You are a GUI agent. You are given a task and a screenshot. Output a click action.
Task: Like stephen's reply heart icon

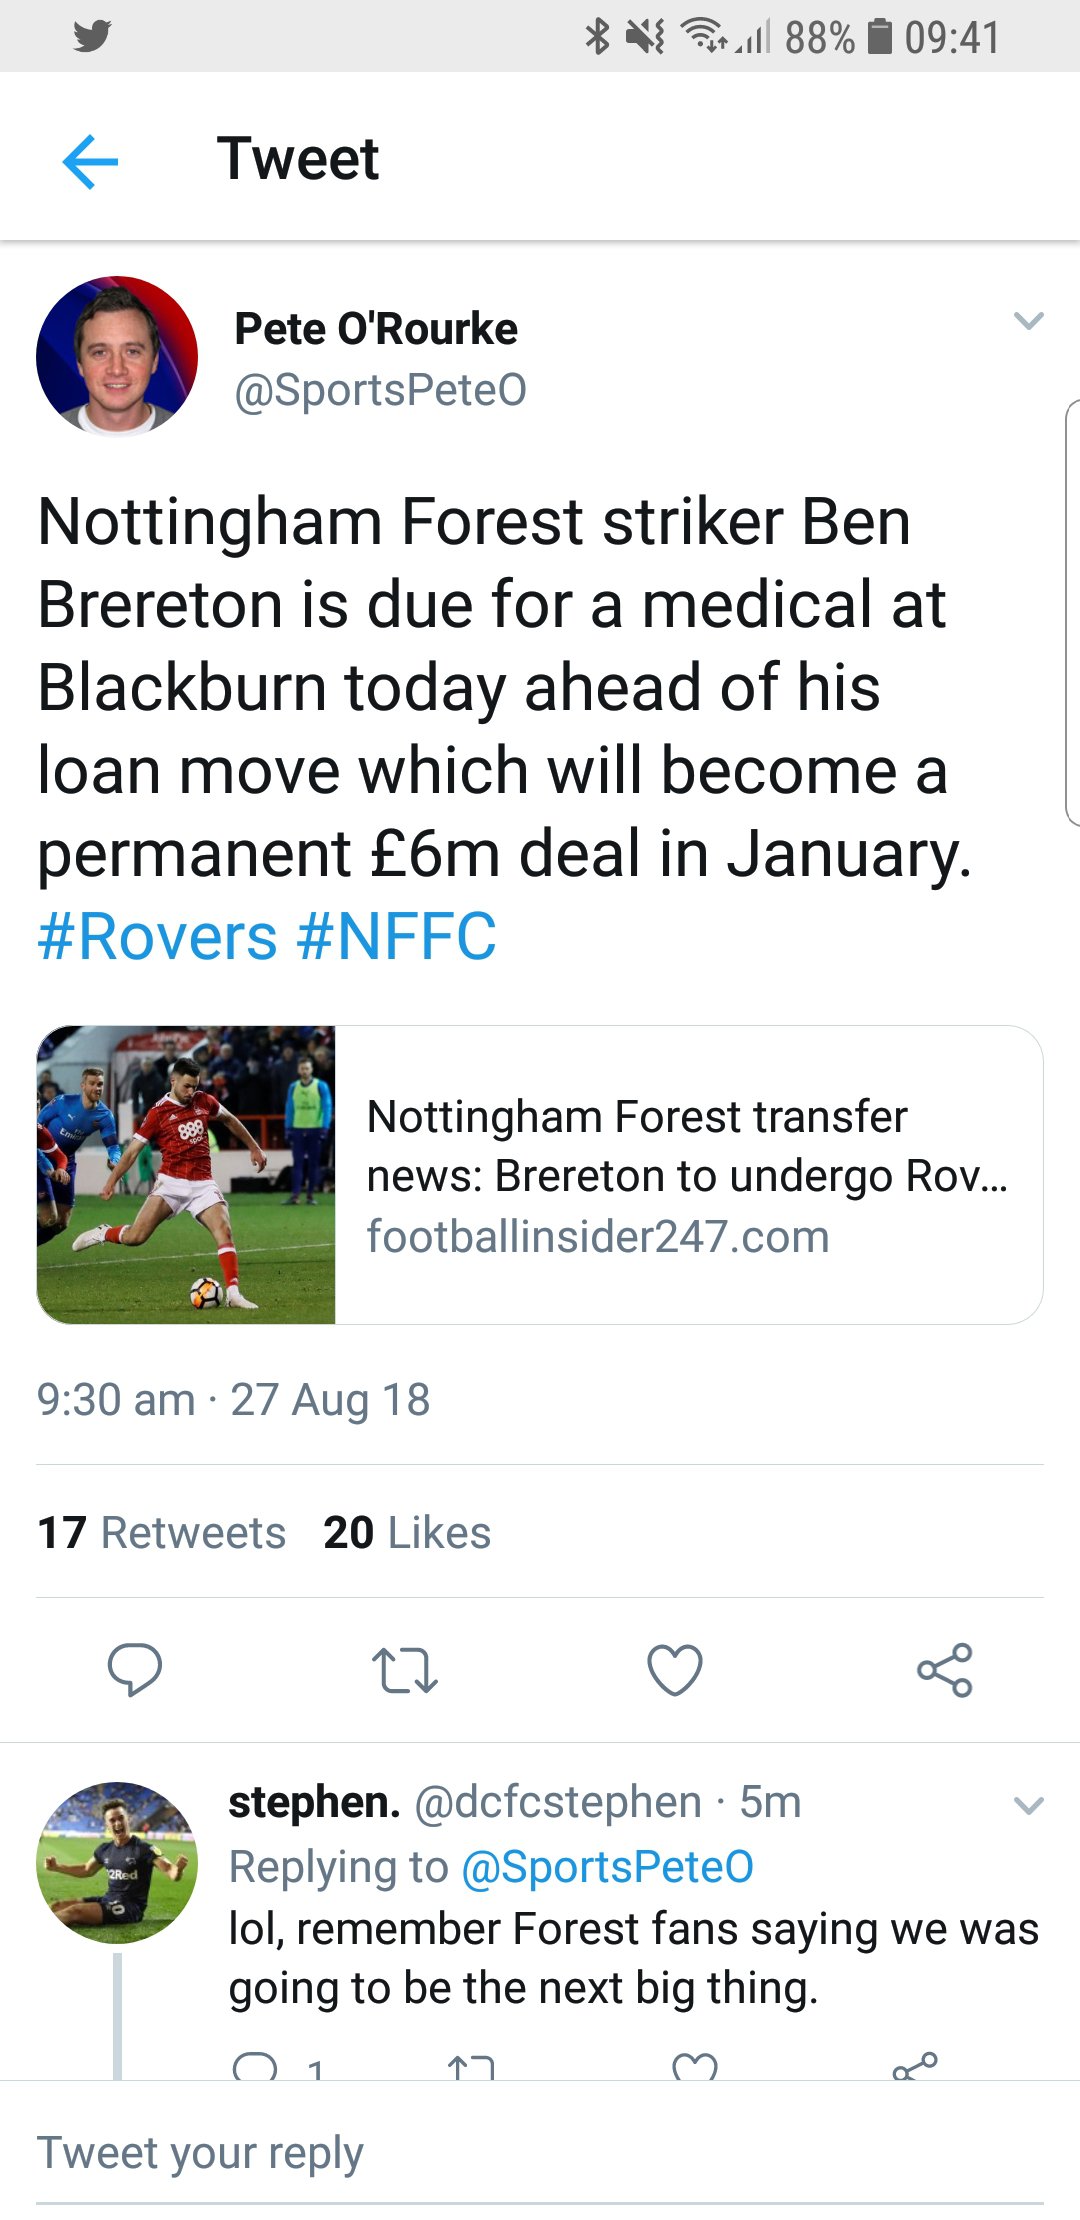pos(694,2066)
